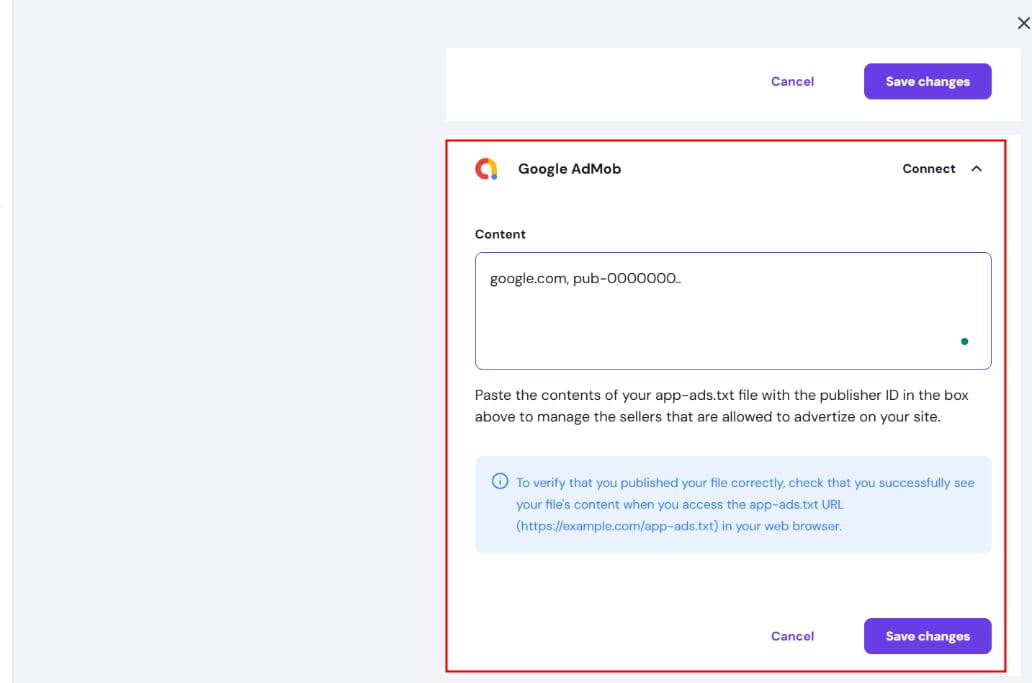Click the Google AdMob logo icon
The width and height of the screenshot is (1032, 683).
pyautogui.click(x=486, y=169)
